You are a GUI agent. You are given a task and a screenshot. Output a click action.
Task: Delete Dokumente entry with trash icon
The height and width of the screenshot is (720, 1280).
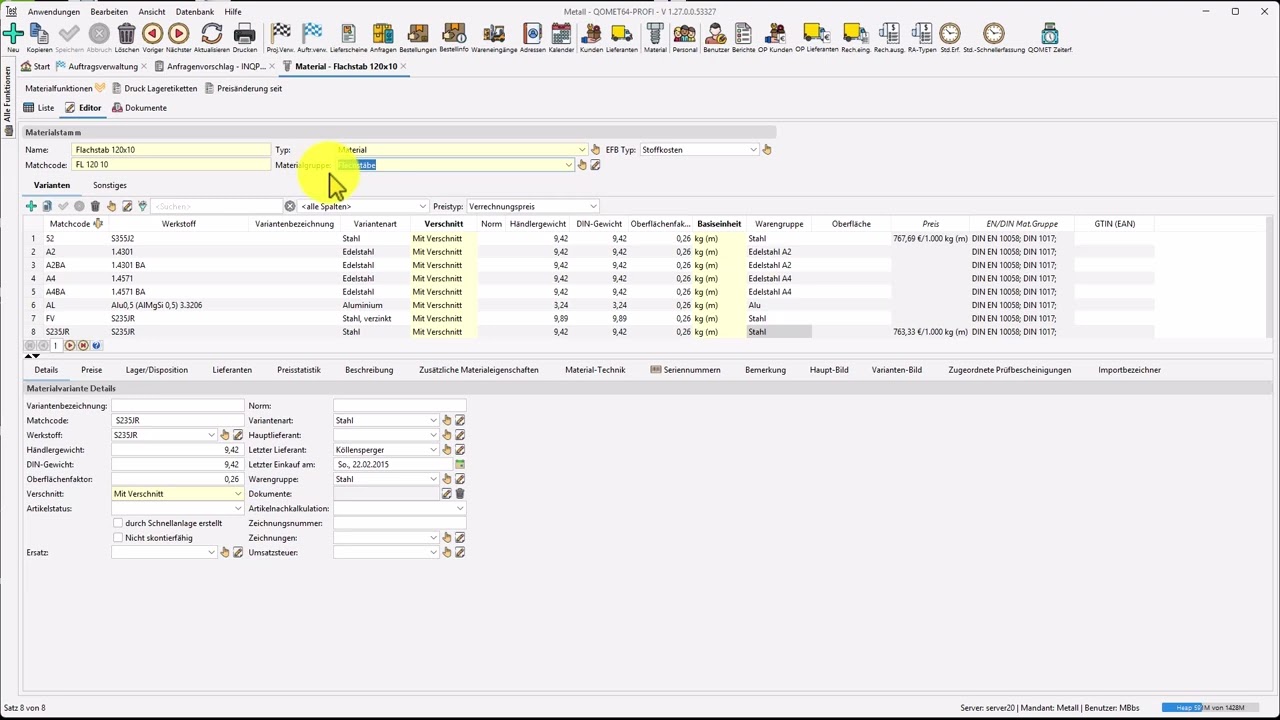click(460, 494)
